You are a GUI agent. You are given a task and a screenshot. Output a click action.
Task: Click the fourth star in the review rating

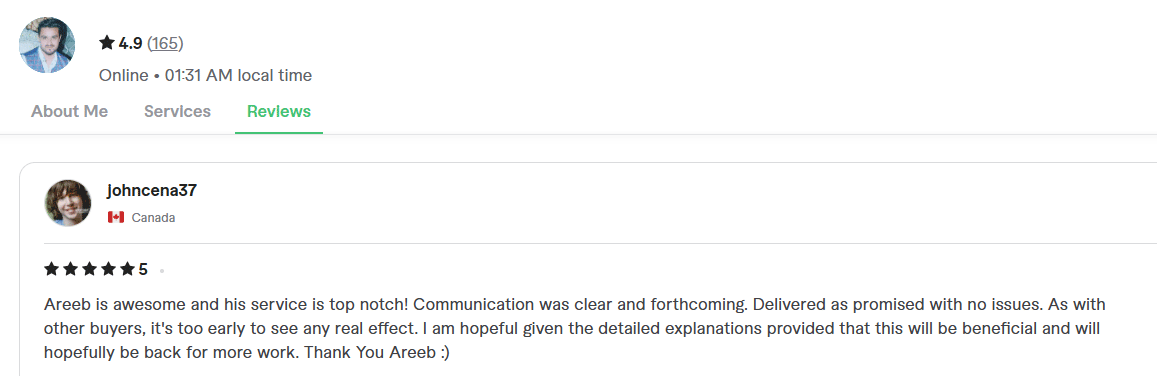tap(109, 268)
